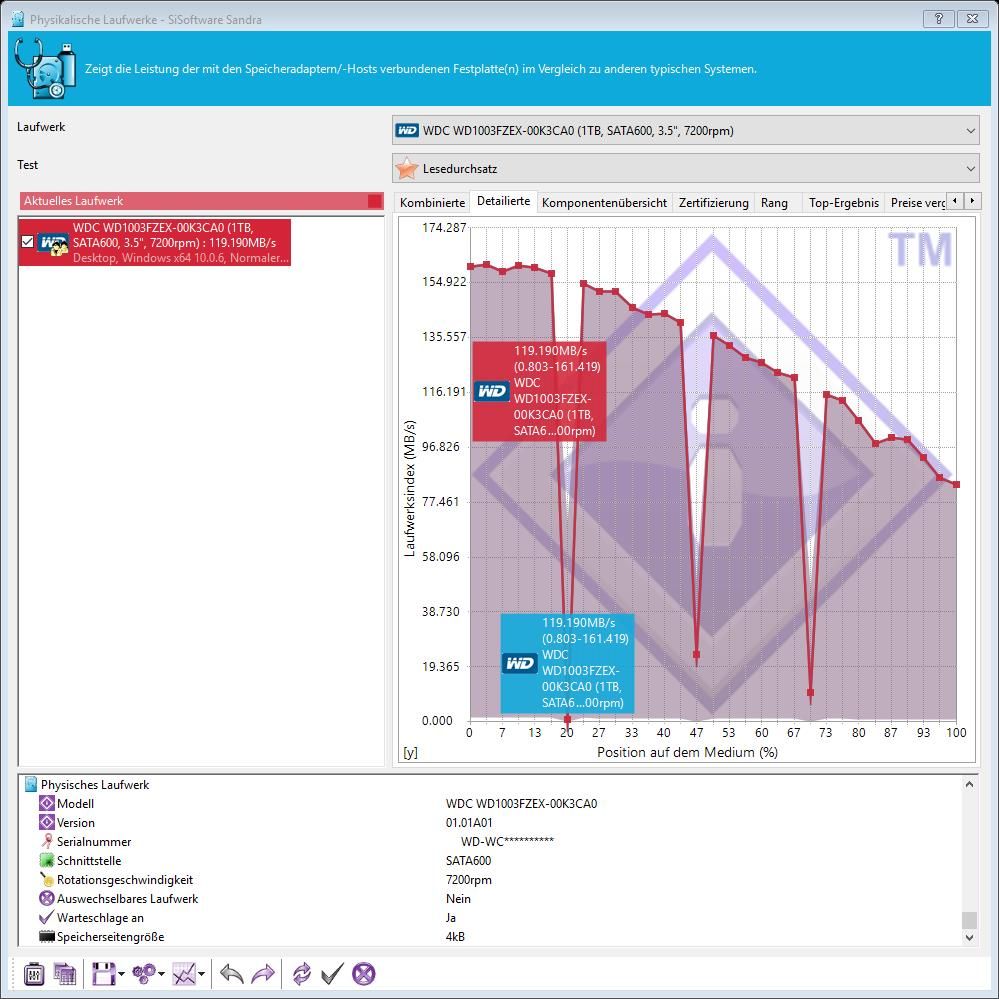Click the red chart tooltip label

click(x=539, y=391)
